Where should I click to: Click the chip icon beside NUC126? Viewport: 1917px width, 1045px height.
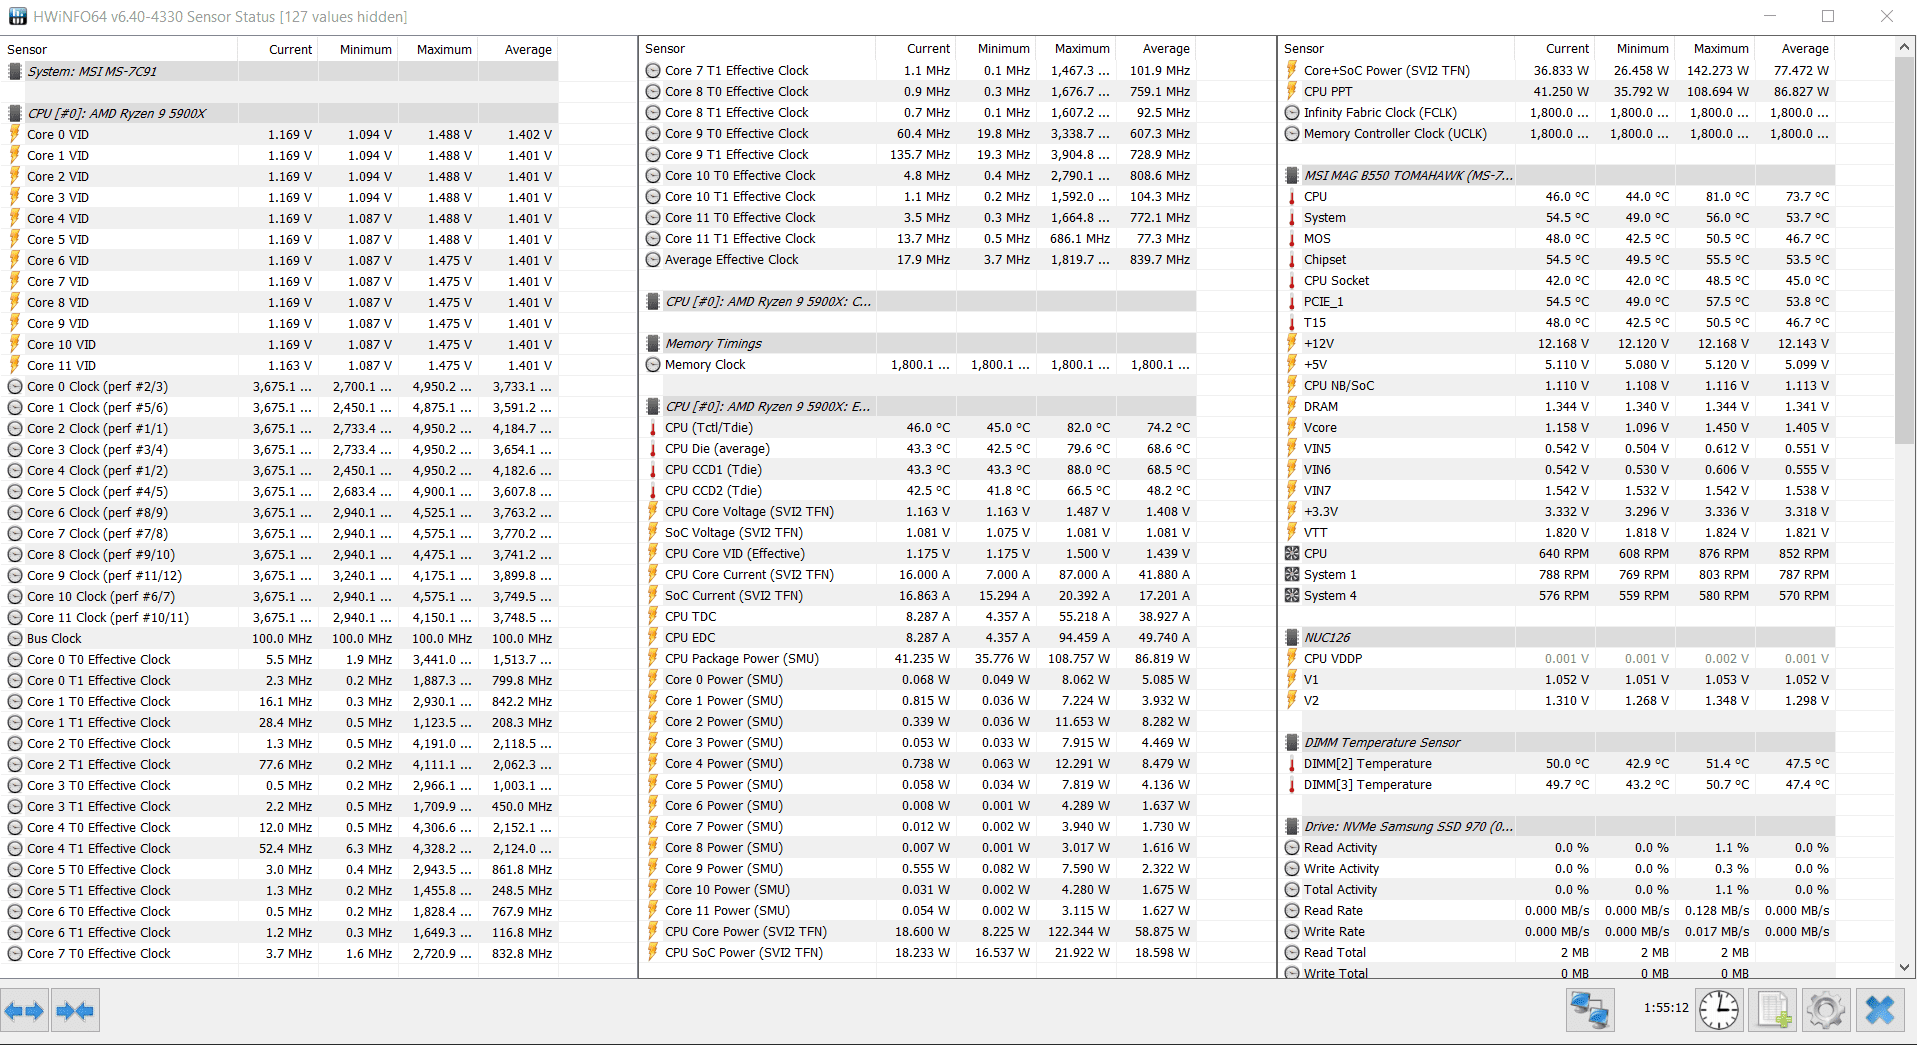[x=1292, y=637]
